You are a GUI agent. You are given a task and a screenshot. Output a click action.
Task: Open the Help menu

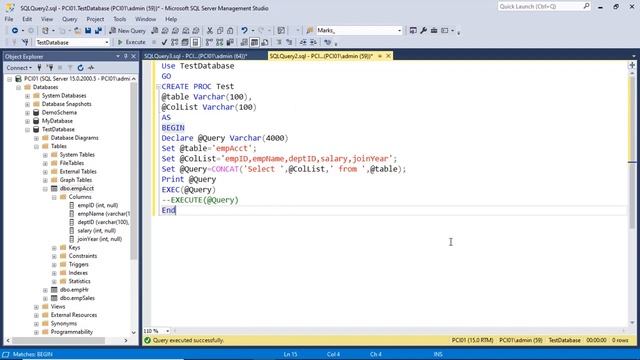[x=171, y=19]
